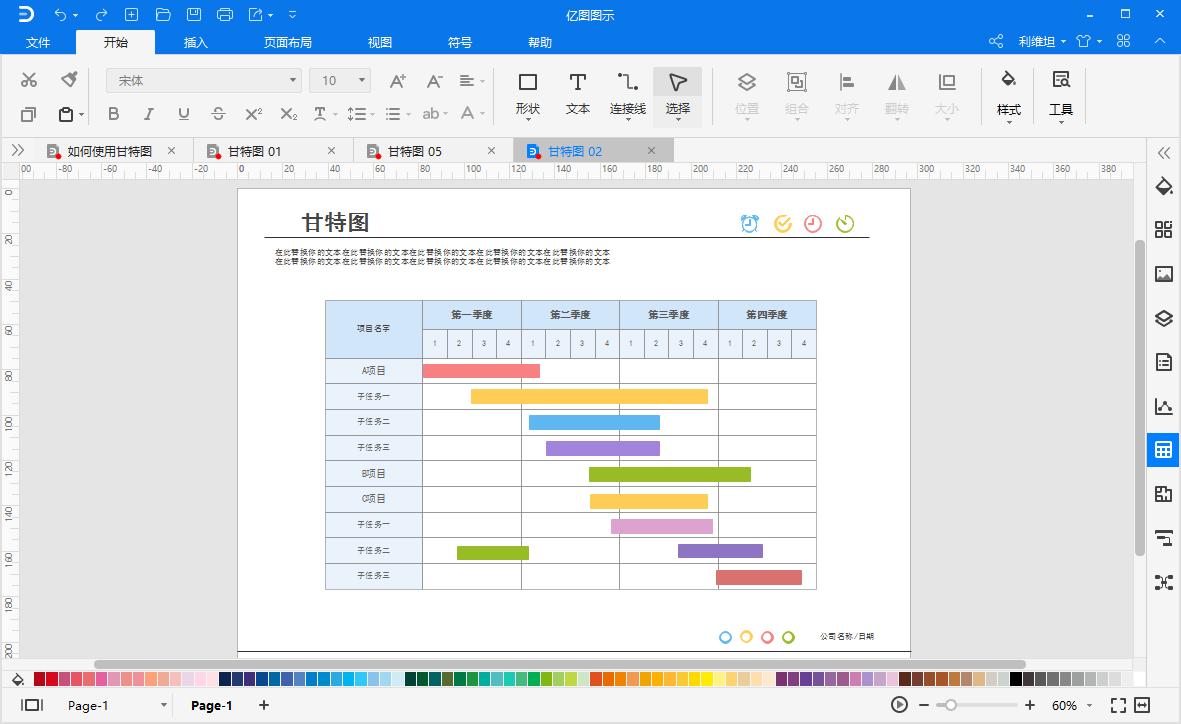Viewport: 1181px width, 724px height.
Task: Toggle italic formatting
Action: coord(148,114)
